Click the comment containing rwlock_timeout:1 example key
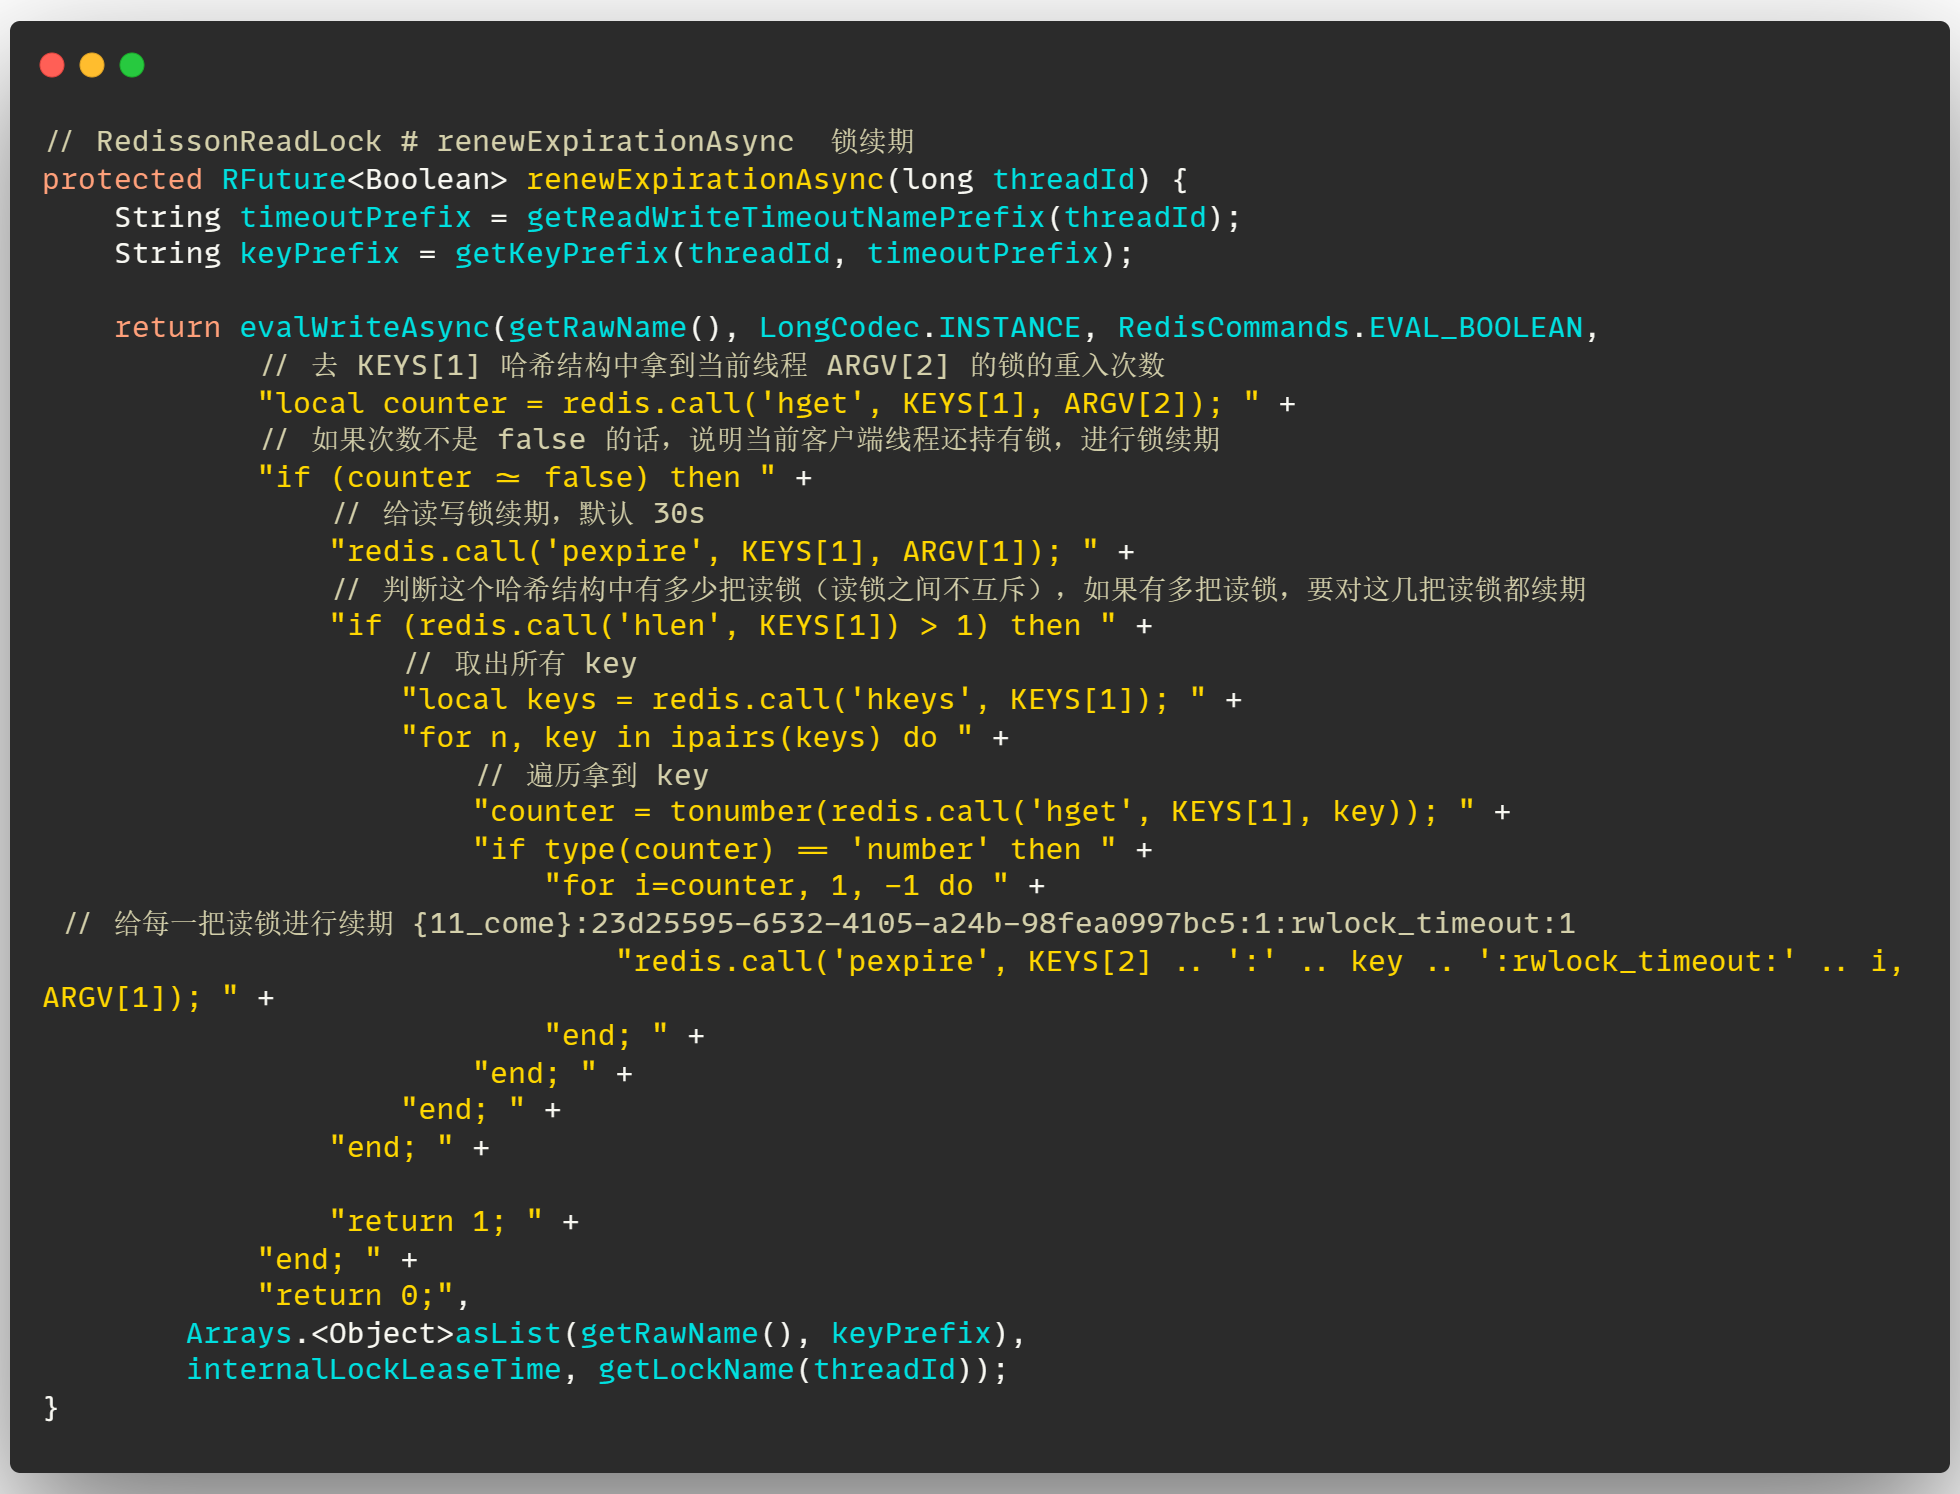The height and width of the screenshot is (1494, 1960). [820, 923]
